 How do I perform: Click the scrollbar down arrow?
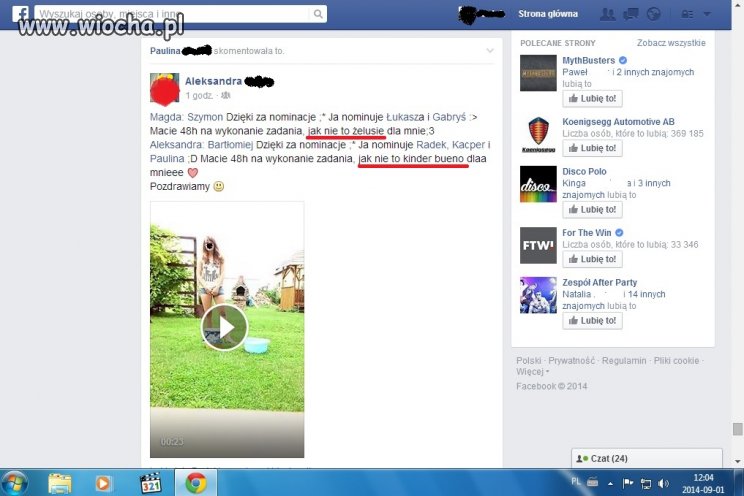pos(737,461)
